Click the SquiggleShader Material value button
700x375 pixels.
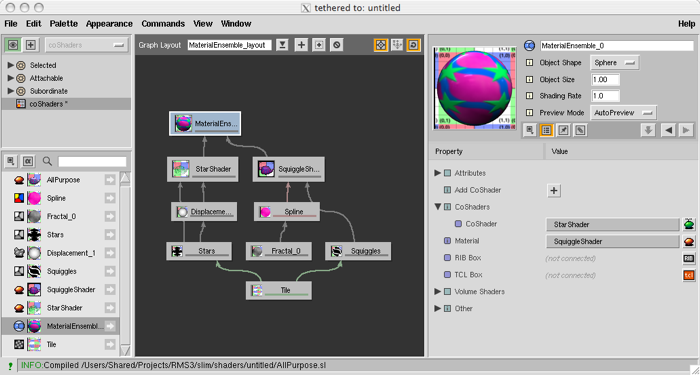click(x=612, y=242)
